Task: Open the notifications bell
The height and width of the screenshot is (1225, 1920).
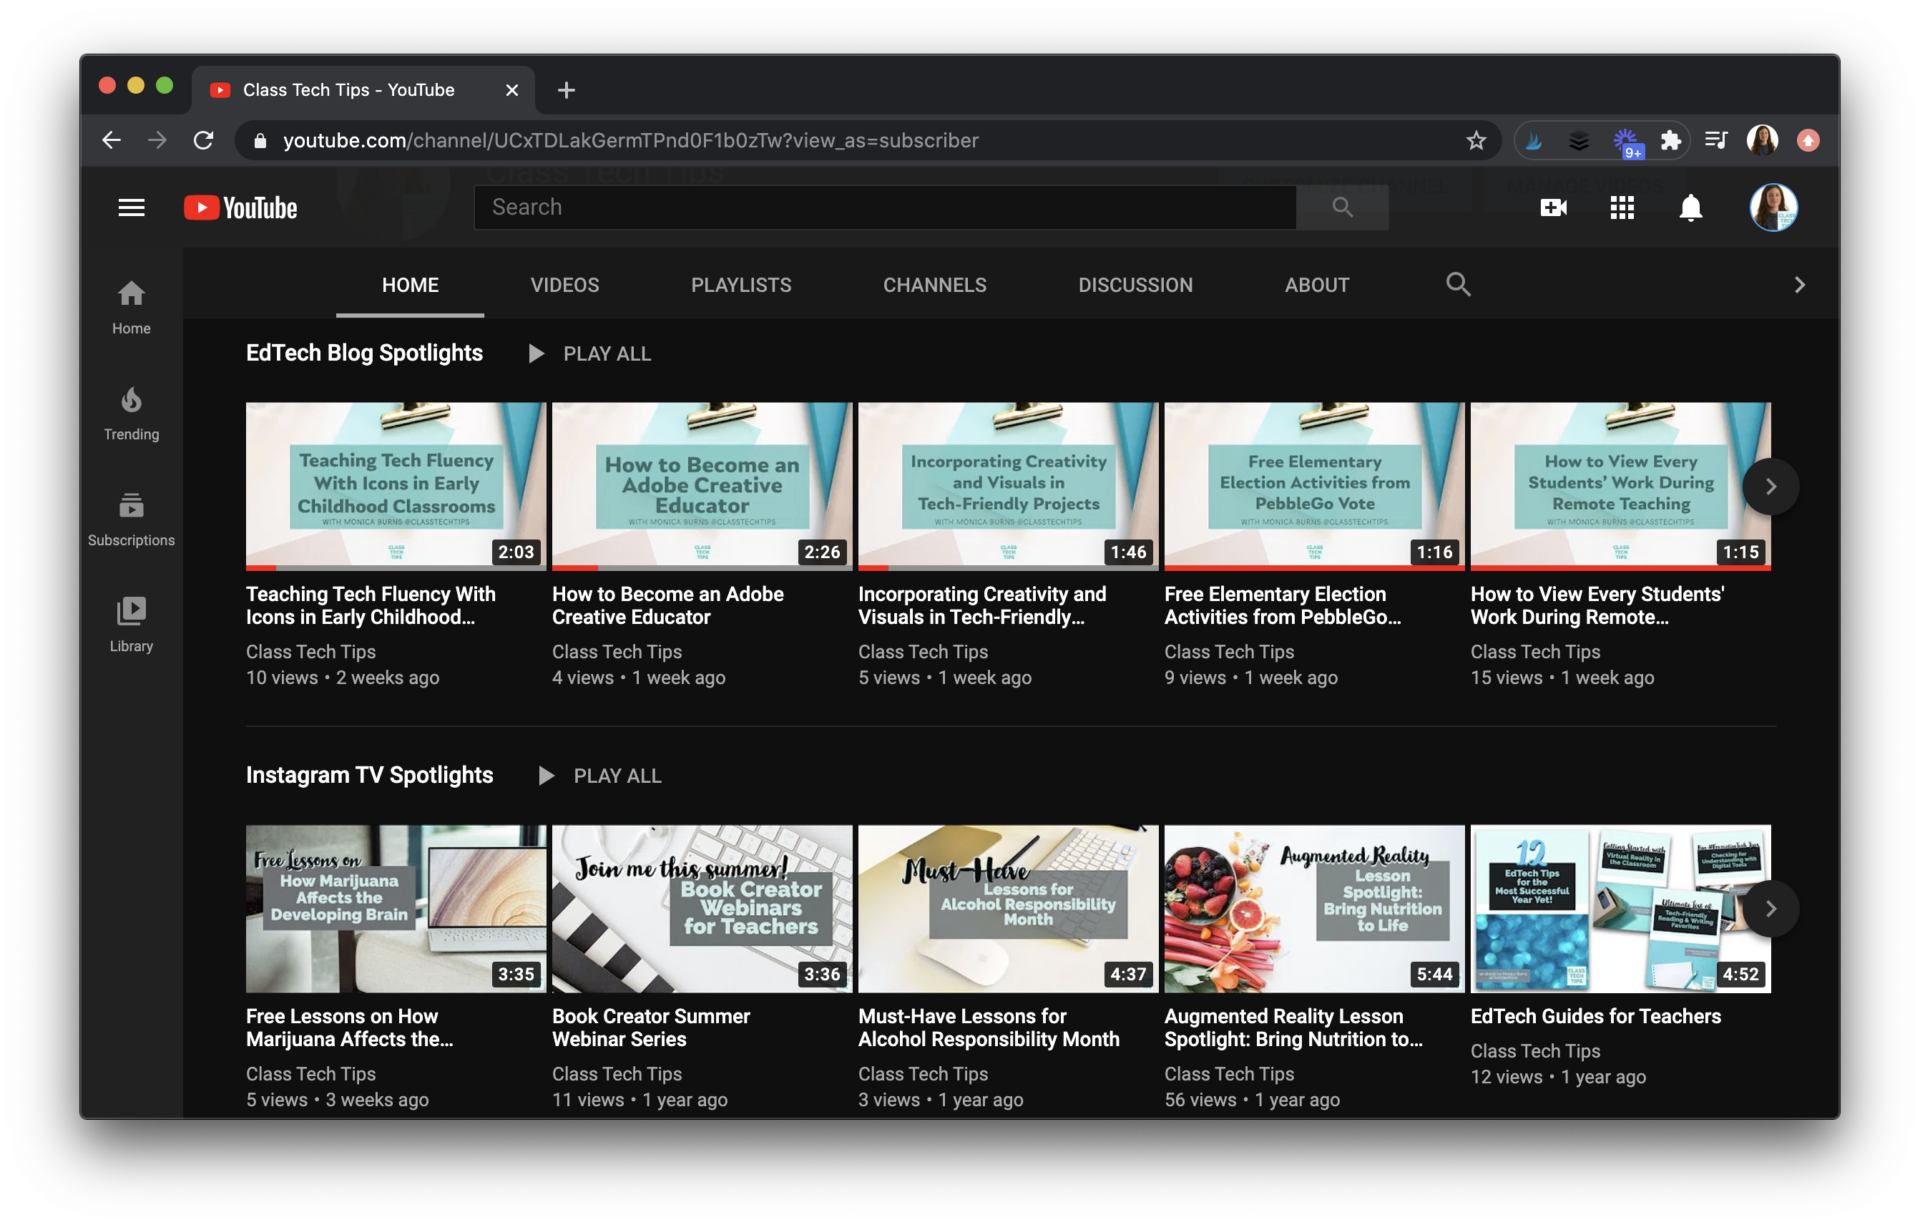Action: tap(1690, 207)
